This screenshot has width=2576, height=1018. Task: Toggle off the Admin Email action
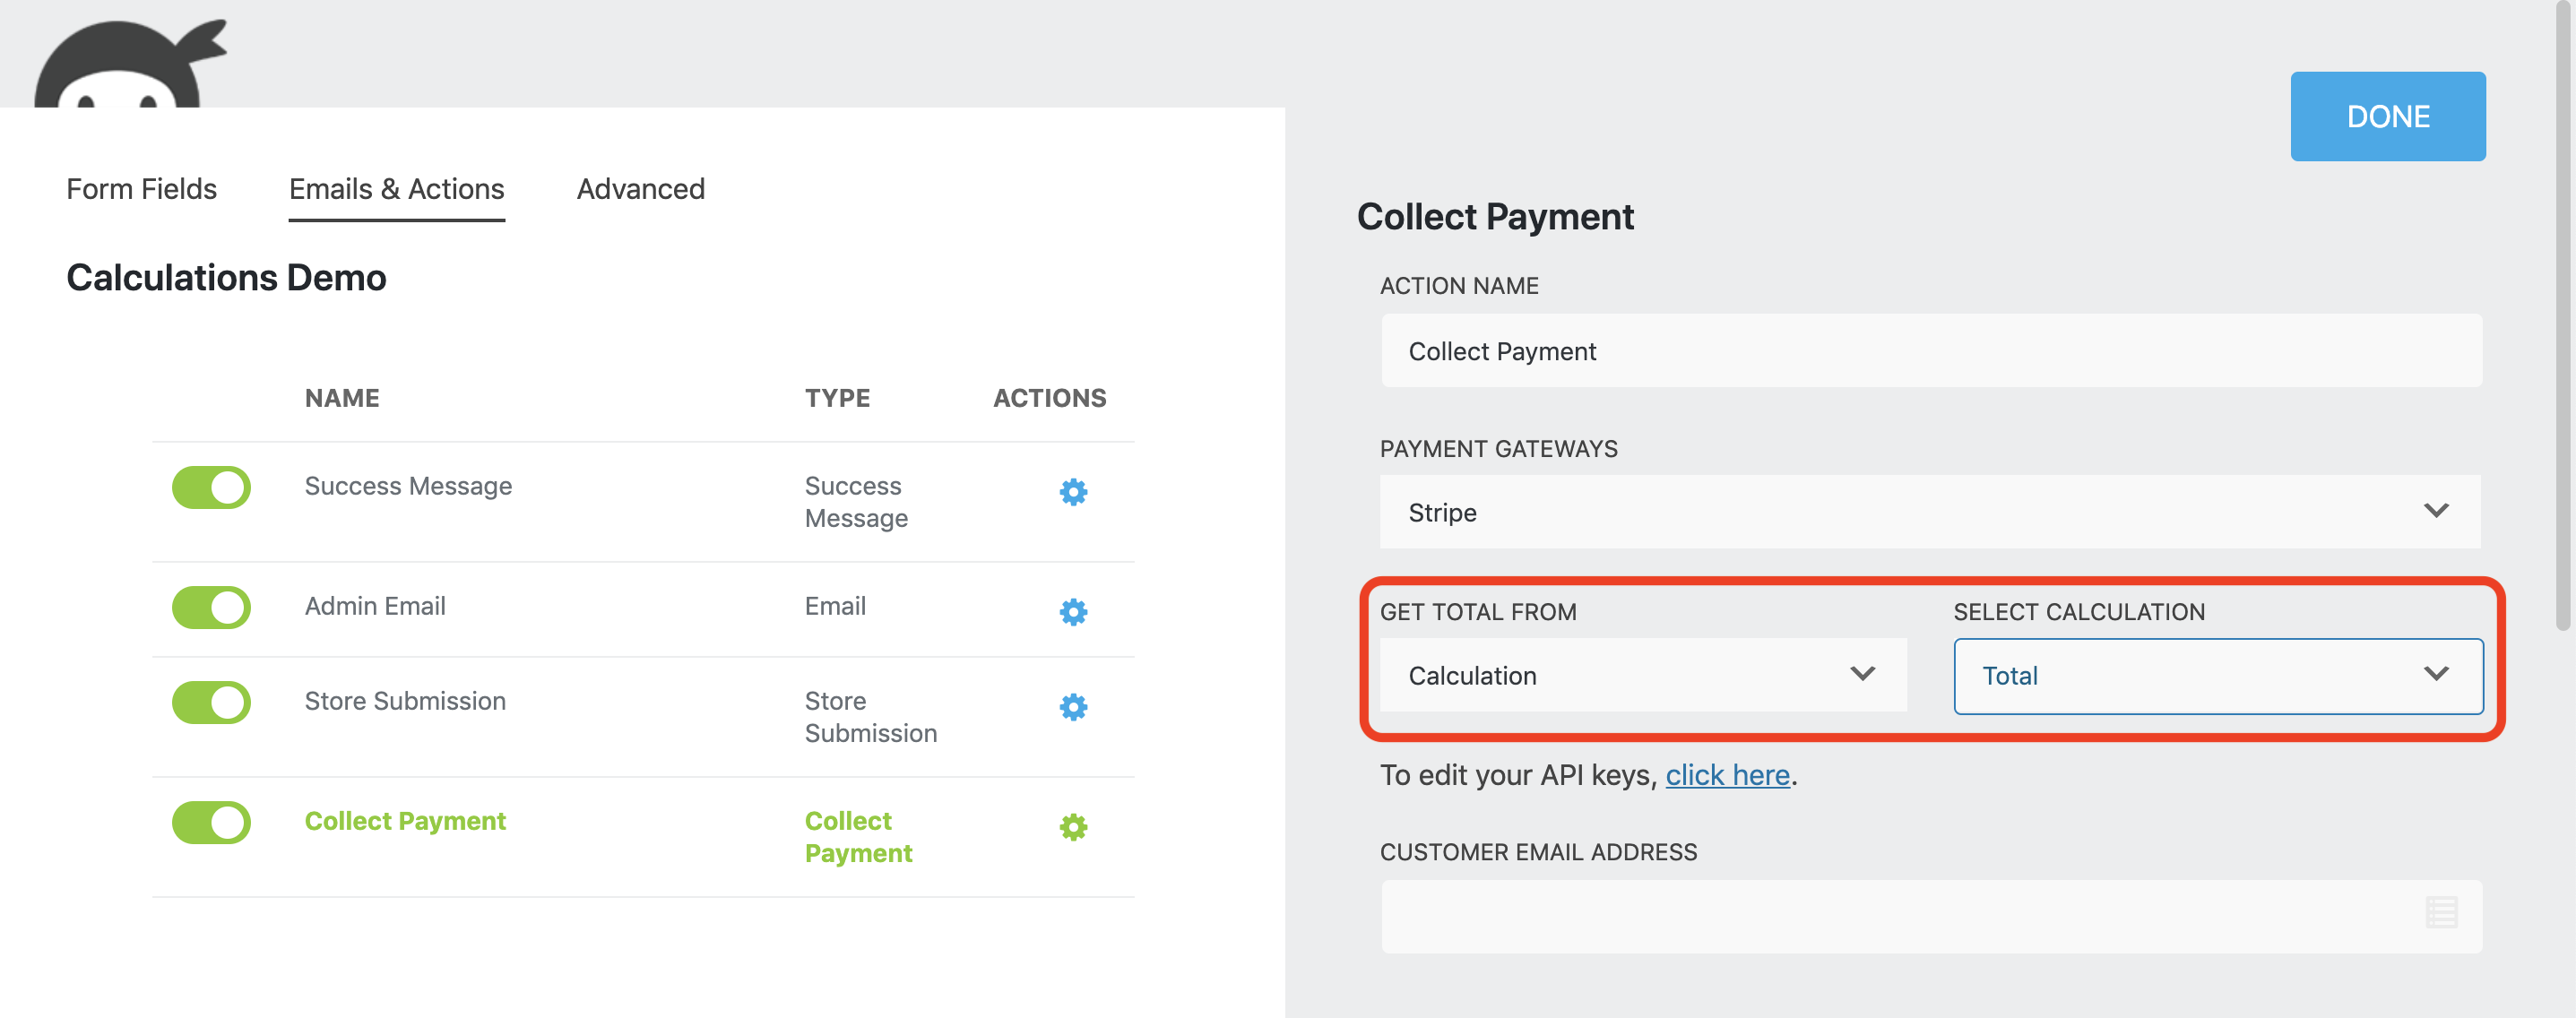coord(211,606)
